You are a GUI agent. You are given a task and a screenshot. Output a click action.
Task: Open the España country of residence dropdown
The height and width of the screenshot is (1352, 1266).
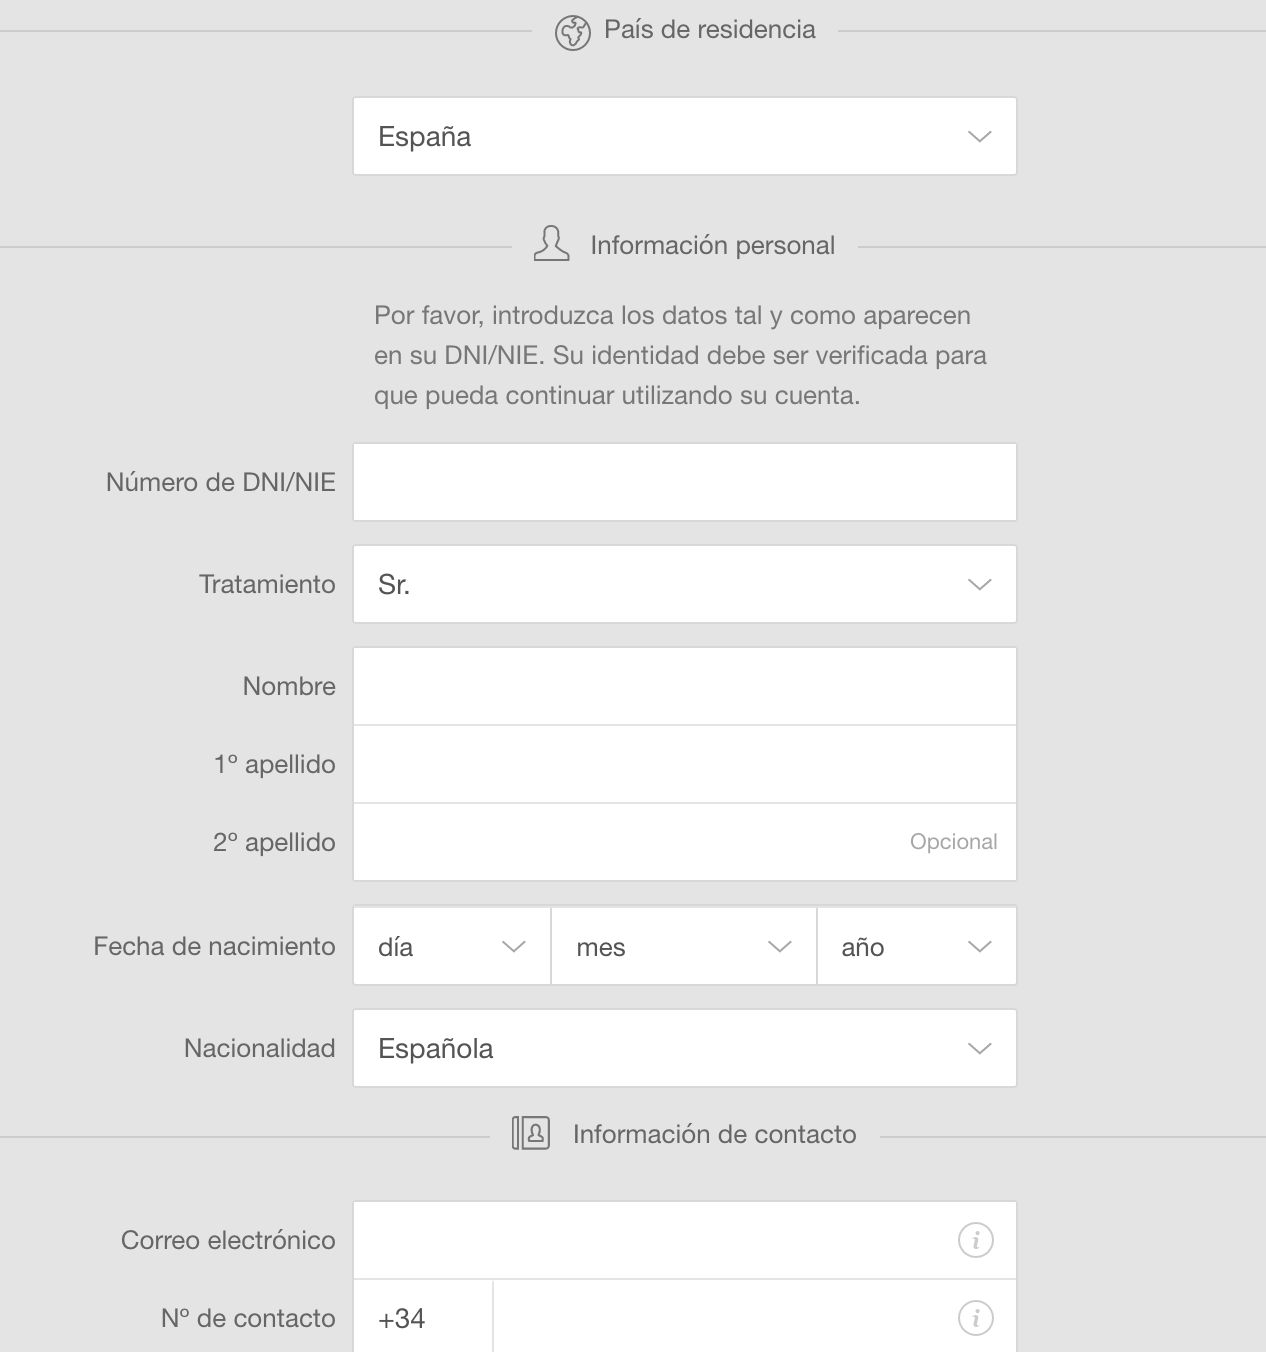click(685, 136)
